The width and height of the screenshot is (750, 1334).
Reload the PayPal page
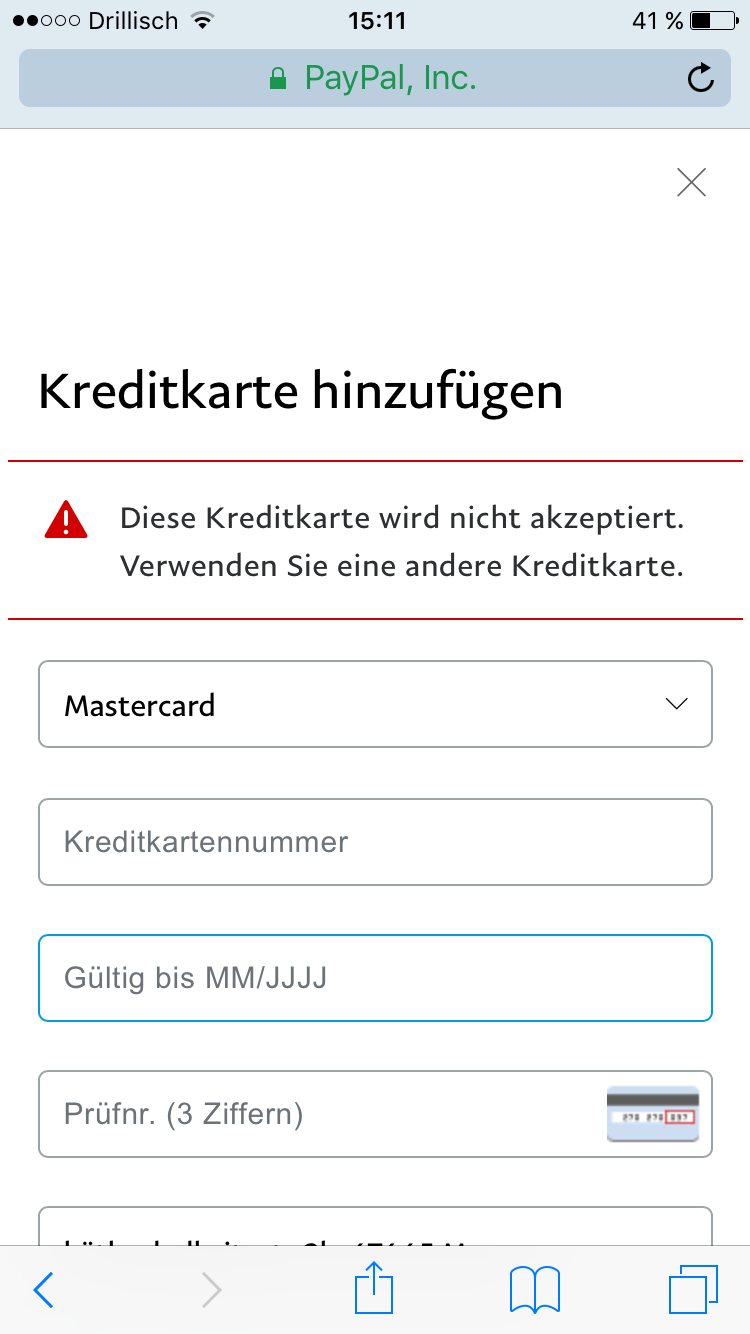click(x=701, y=77)
